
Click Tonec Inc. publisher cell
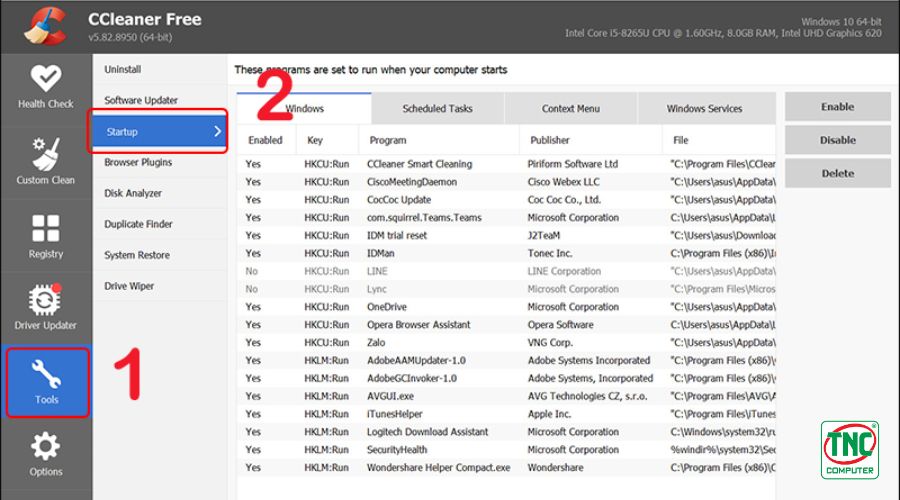point(550,253)
